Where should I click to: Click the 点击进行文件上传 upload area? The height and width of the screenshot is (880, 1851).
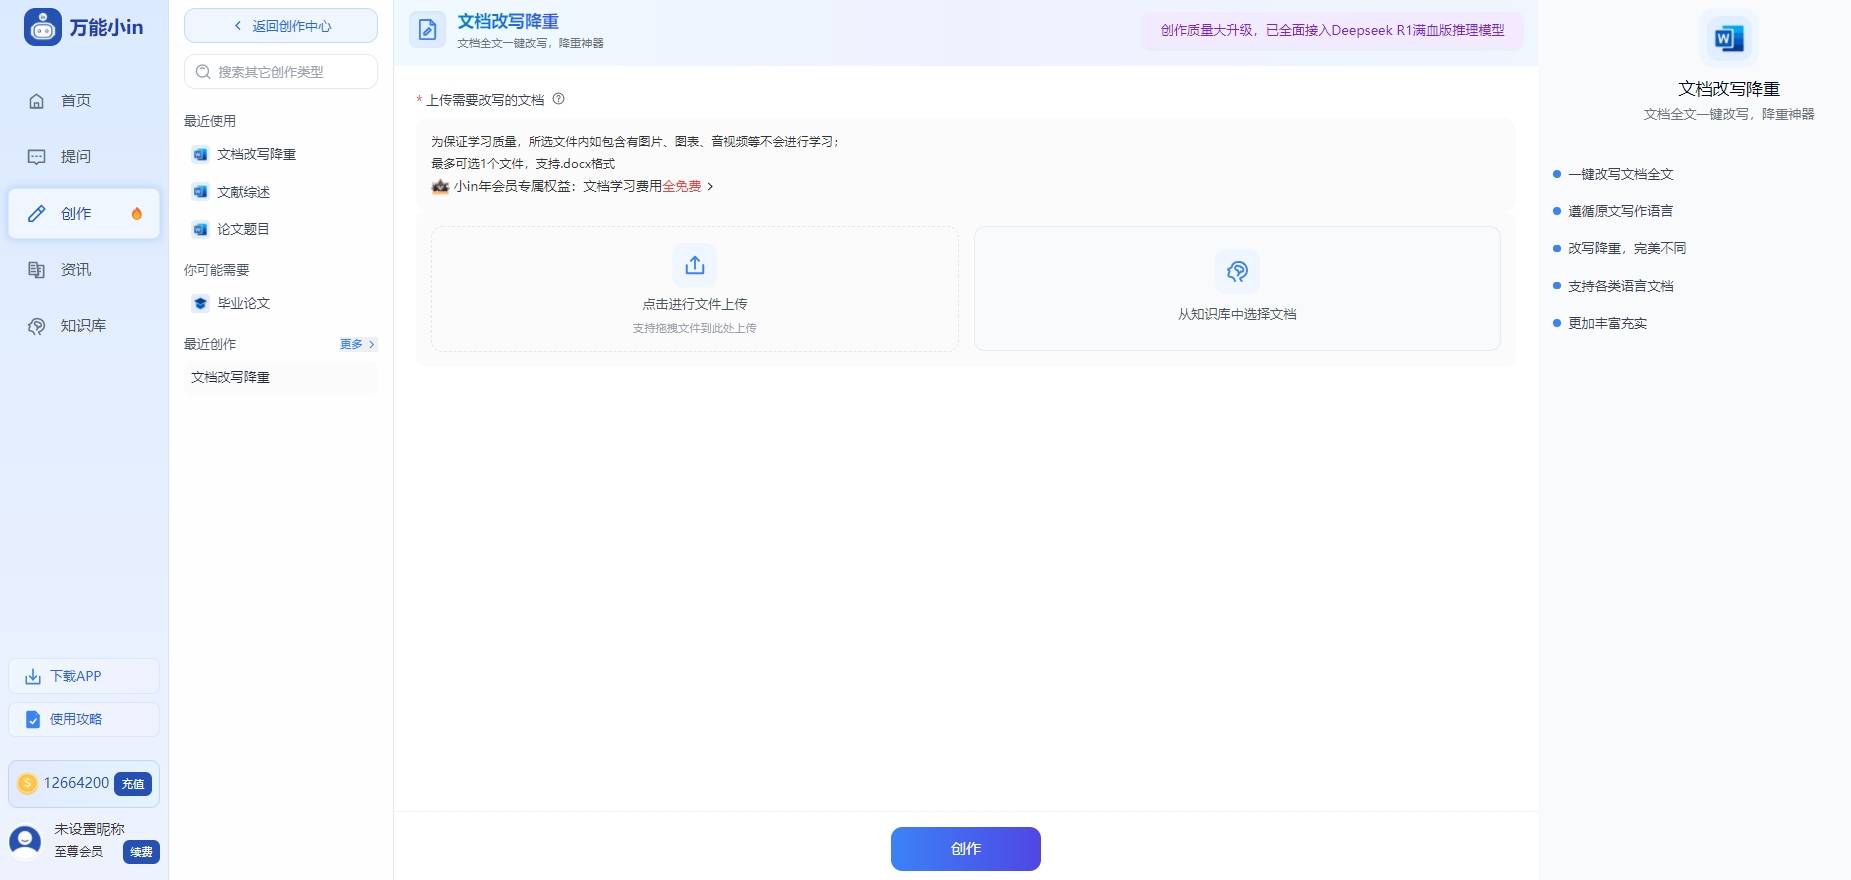pyautogui.click(x=695, y=289)
